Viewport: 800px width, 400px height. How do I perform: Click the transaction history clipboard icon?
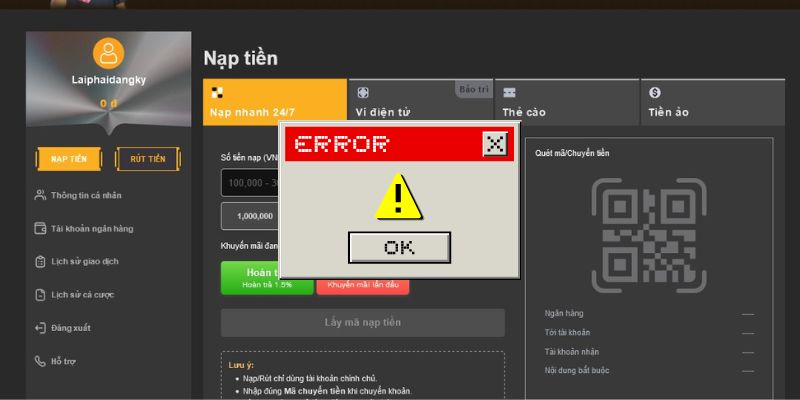40,261
